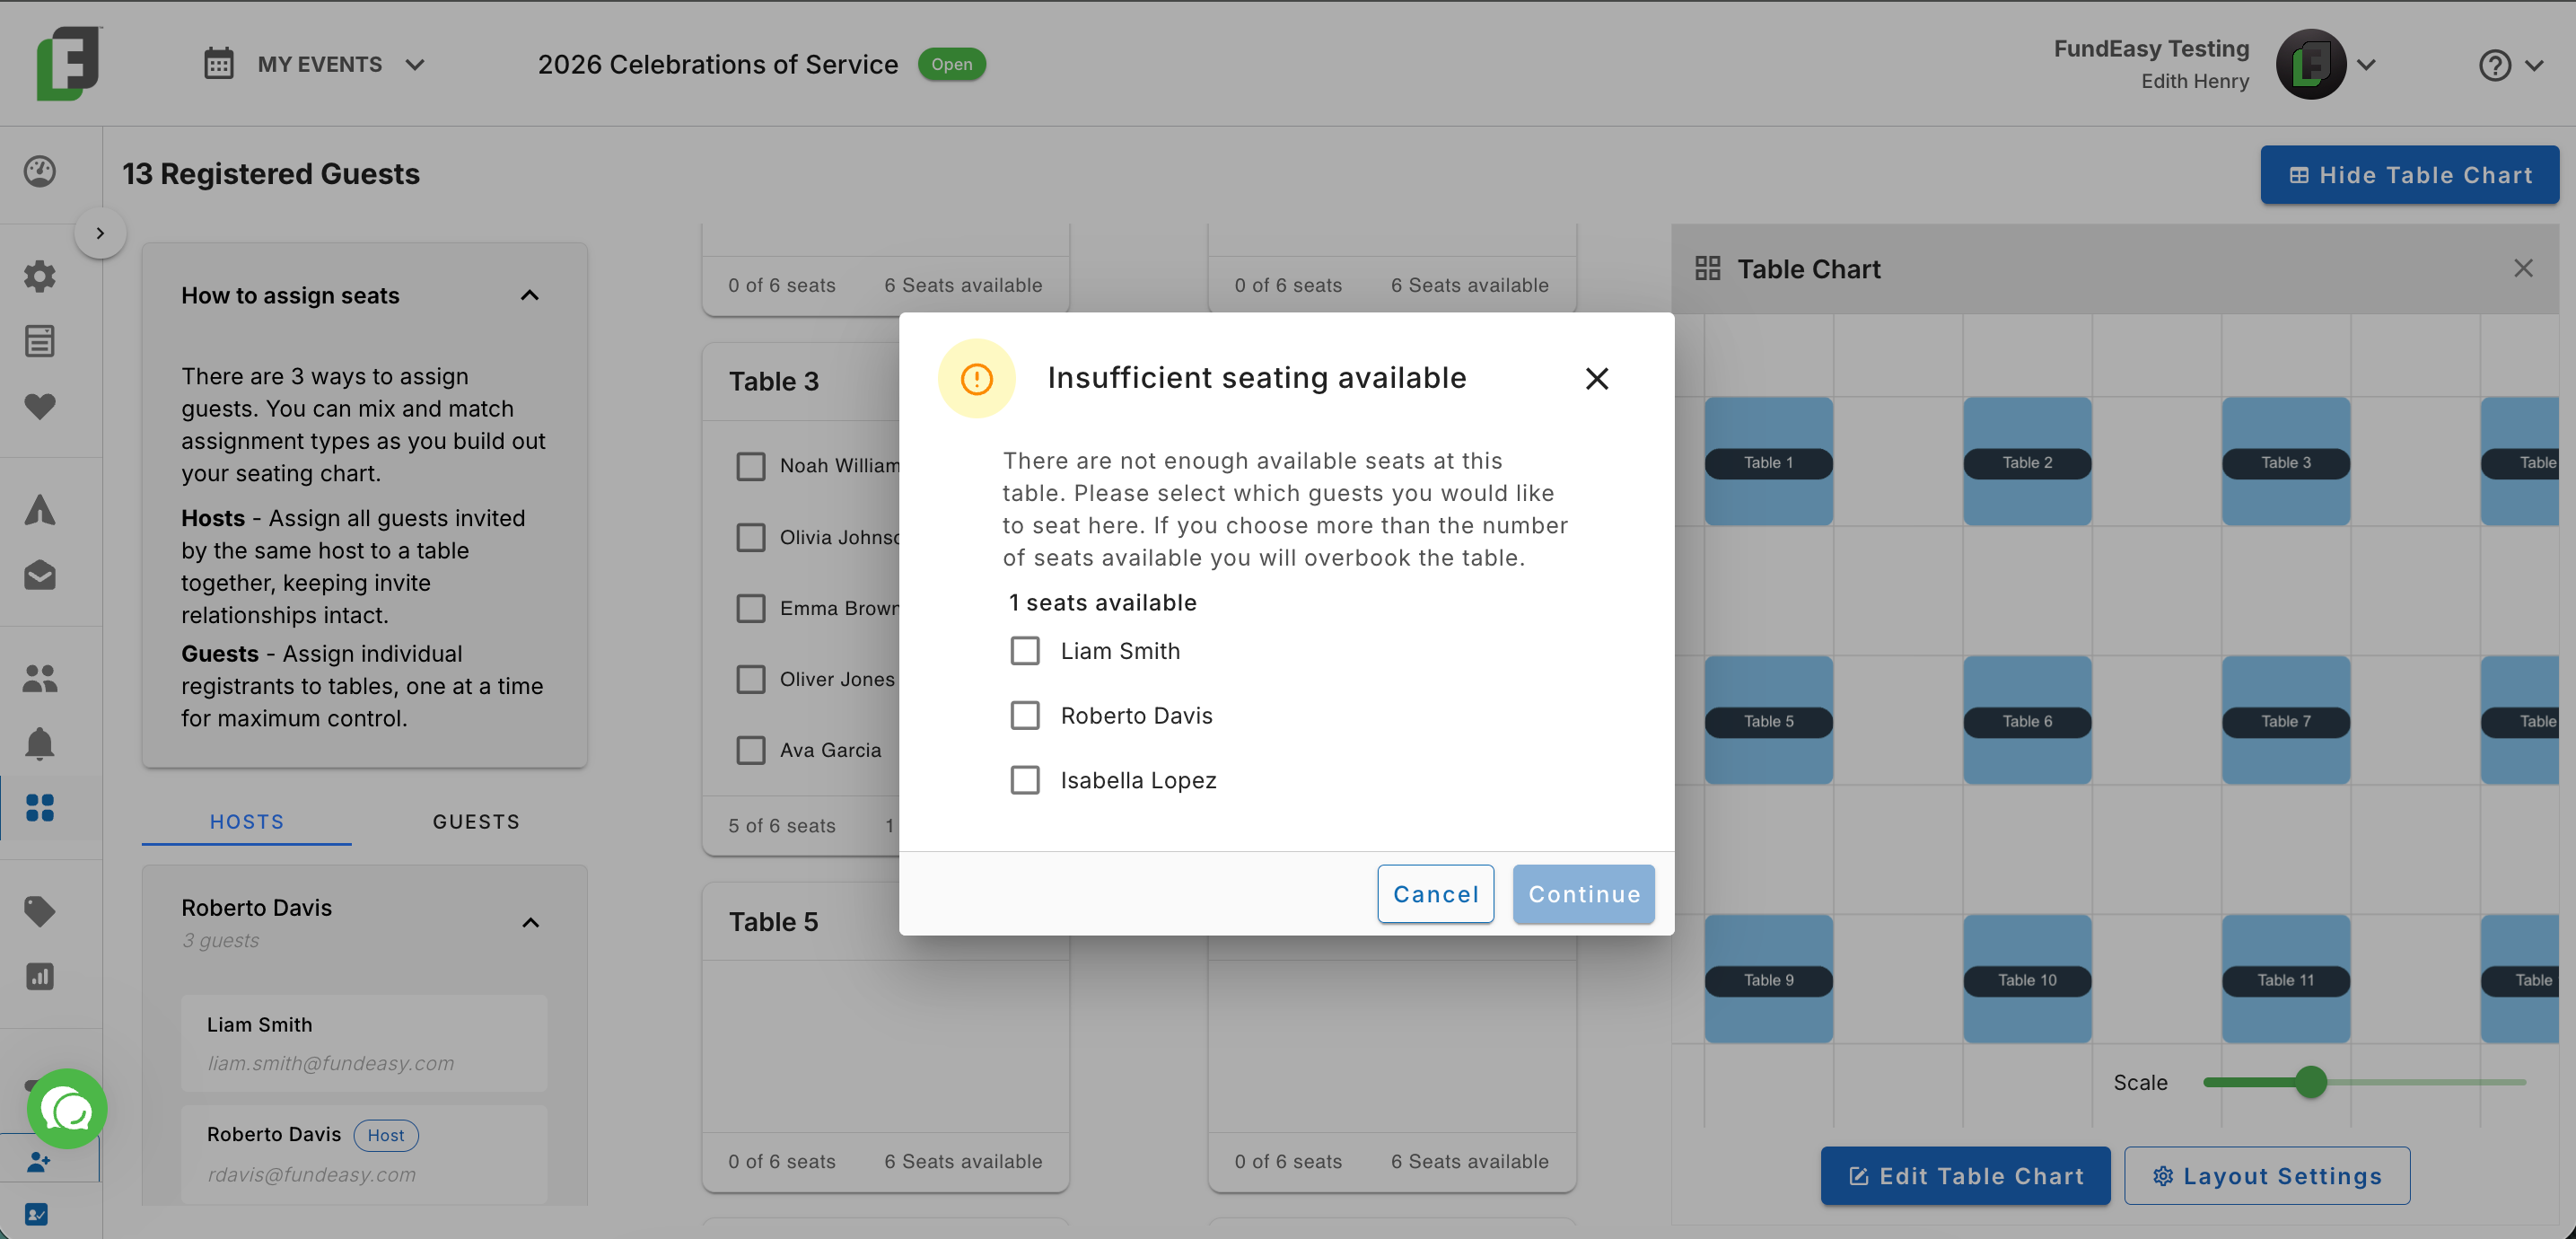This screenshot has height=1239, width=2576.
Task: Open the MY EVENTS dropdown
Action: [316, 64]
